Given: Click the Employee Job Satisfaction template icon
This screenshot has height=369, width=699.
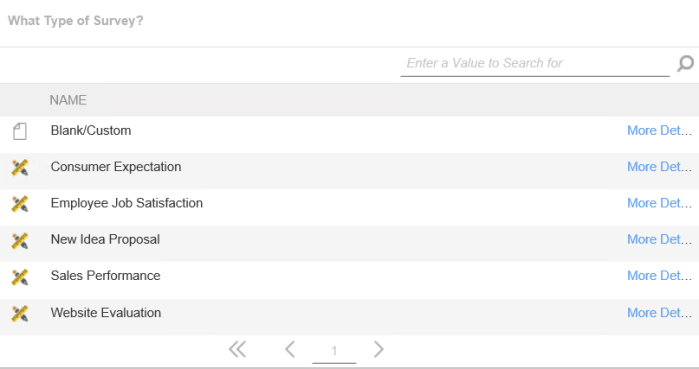Looking at the screenshot, I should point(20,204).
